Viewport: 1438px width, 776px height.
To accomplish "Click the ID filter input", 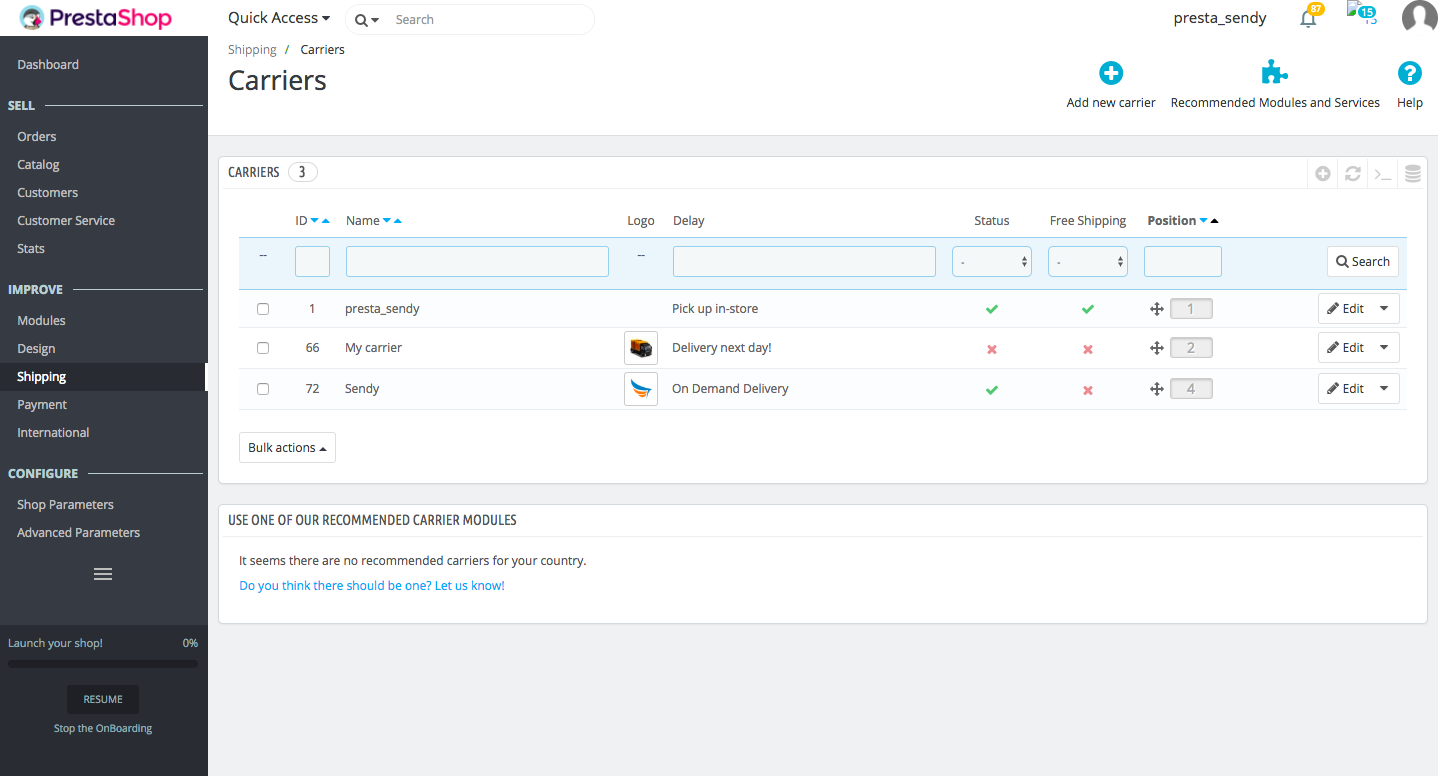I will coord(312,262).
